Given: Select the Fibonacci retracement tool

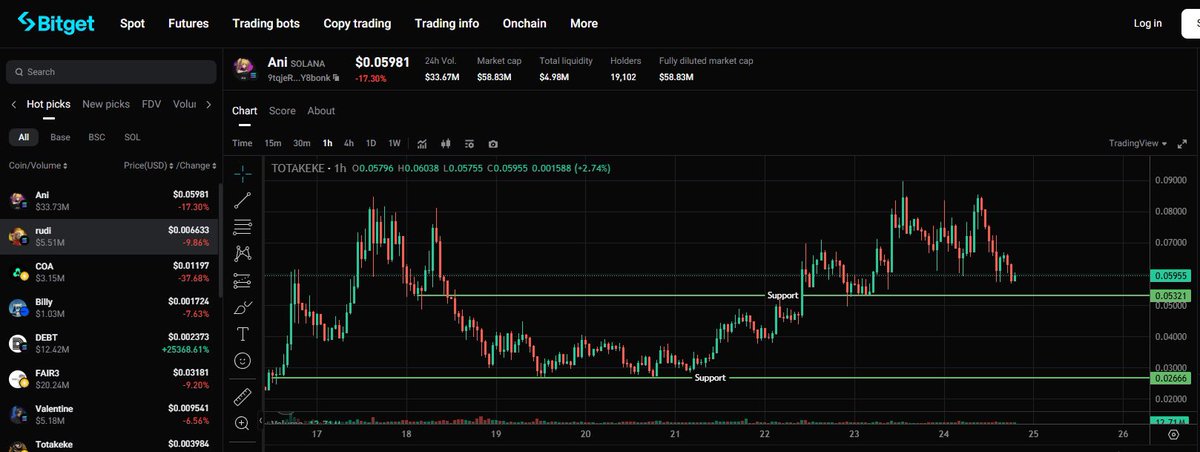Looking at the screenshot, I should (243, 227).
